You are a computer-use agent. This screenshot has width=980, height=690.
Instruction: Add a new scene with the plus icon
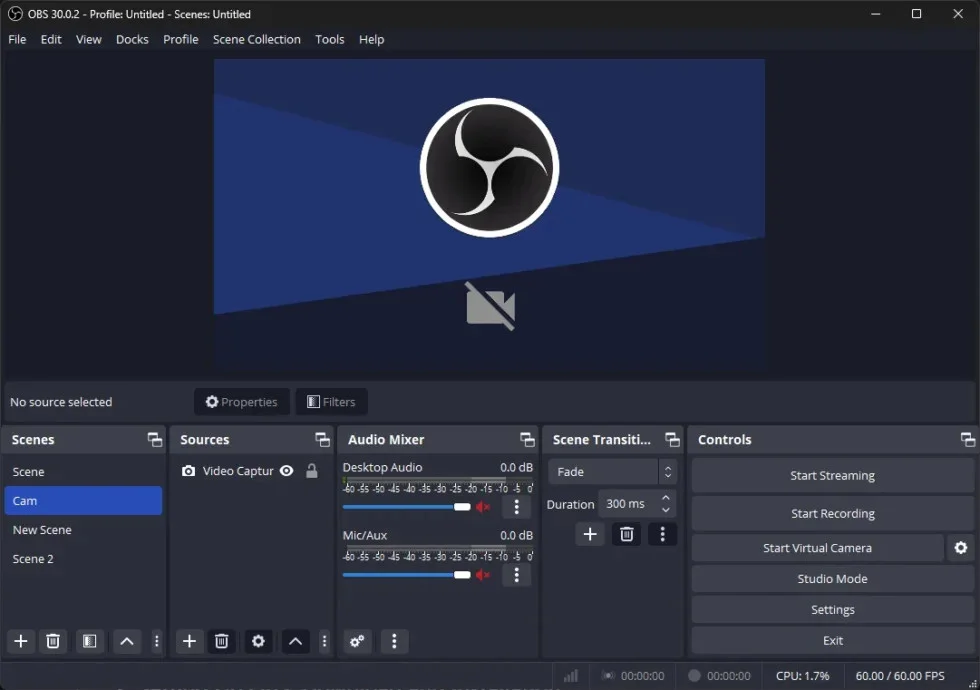tap(21, 641)
